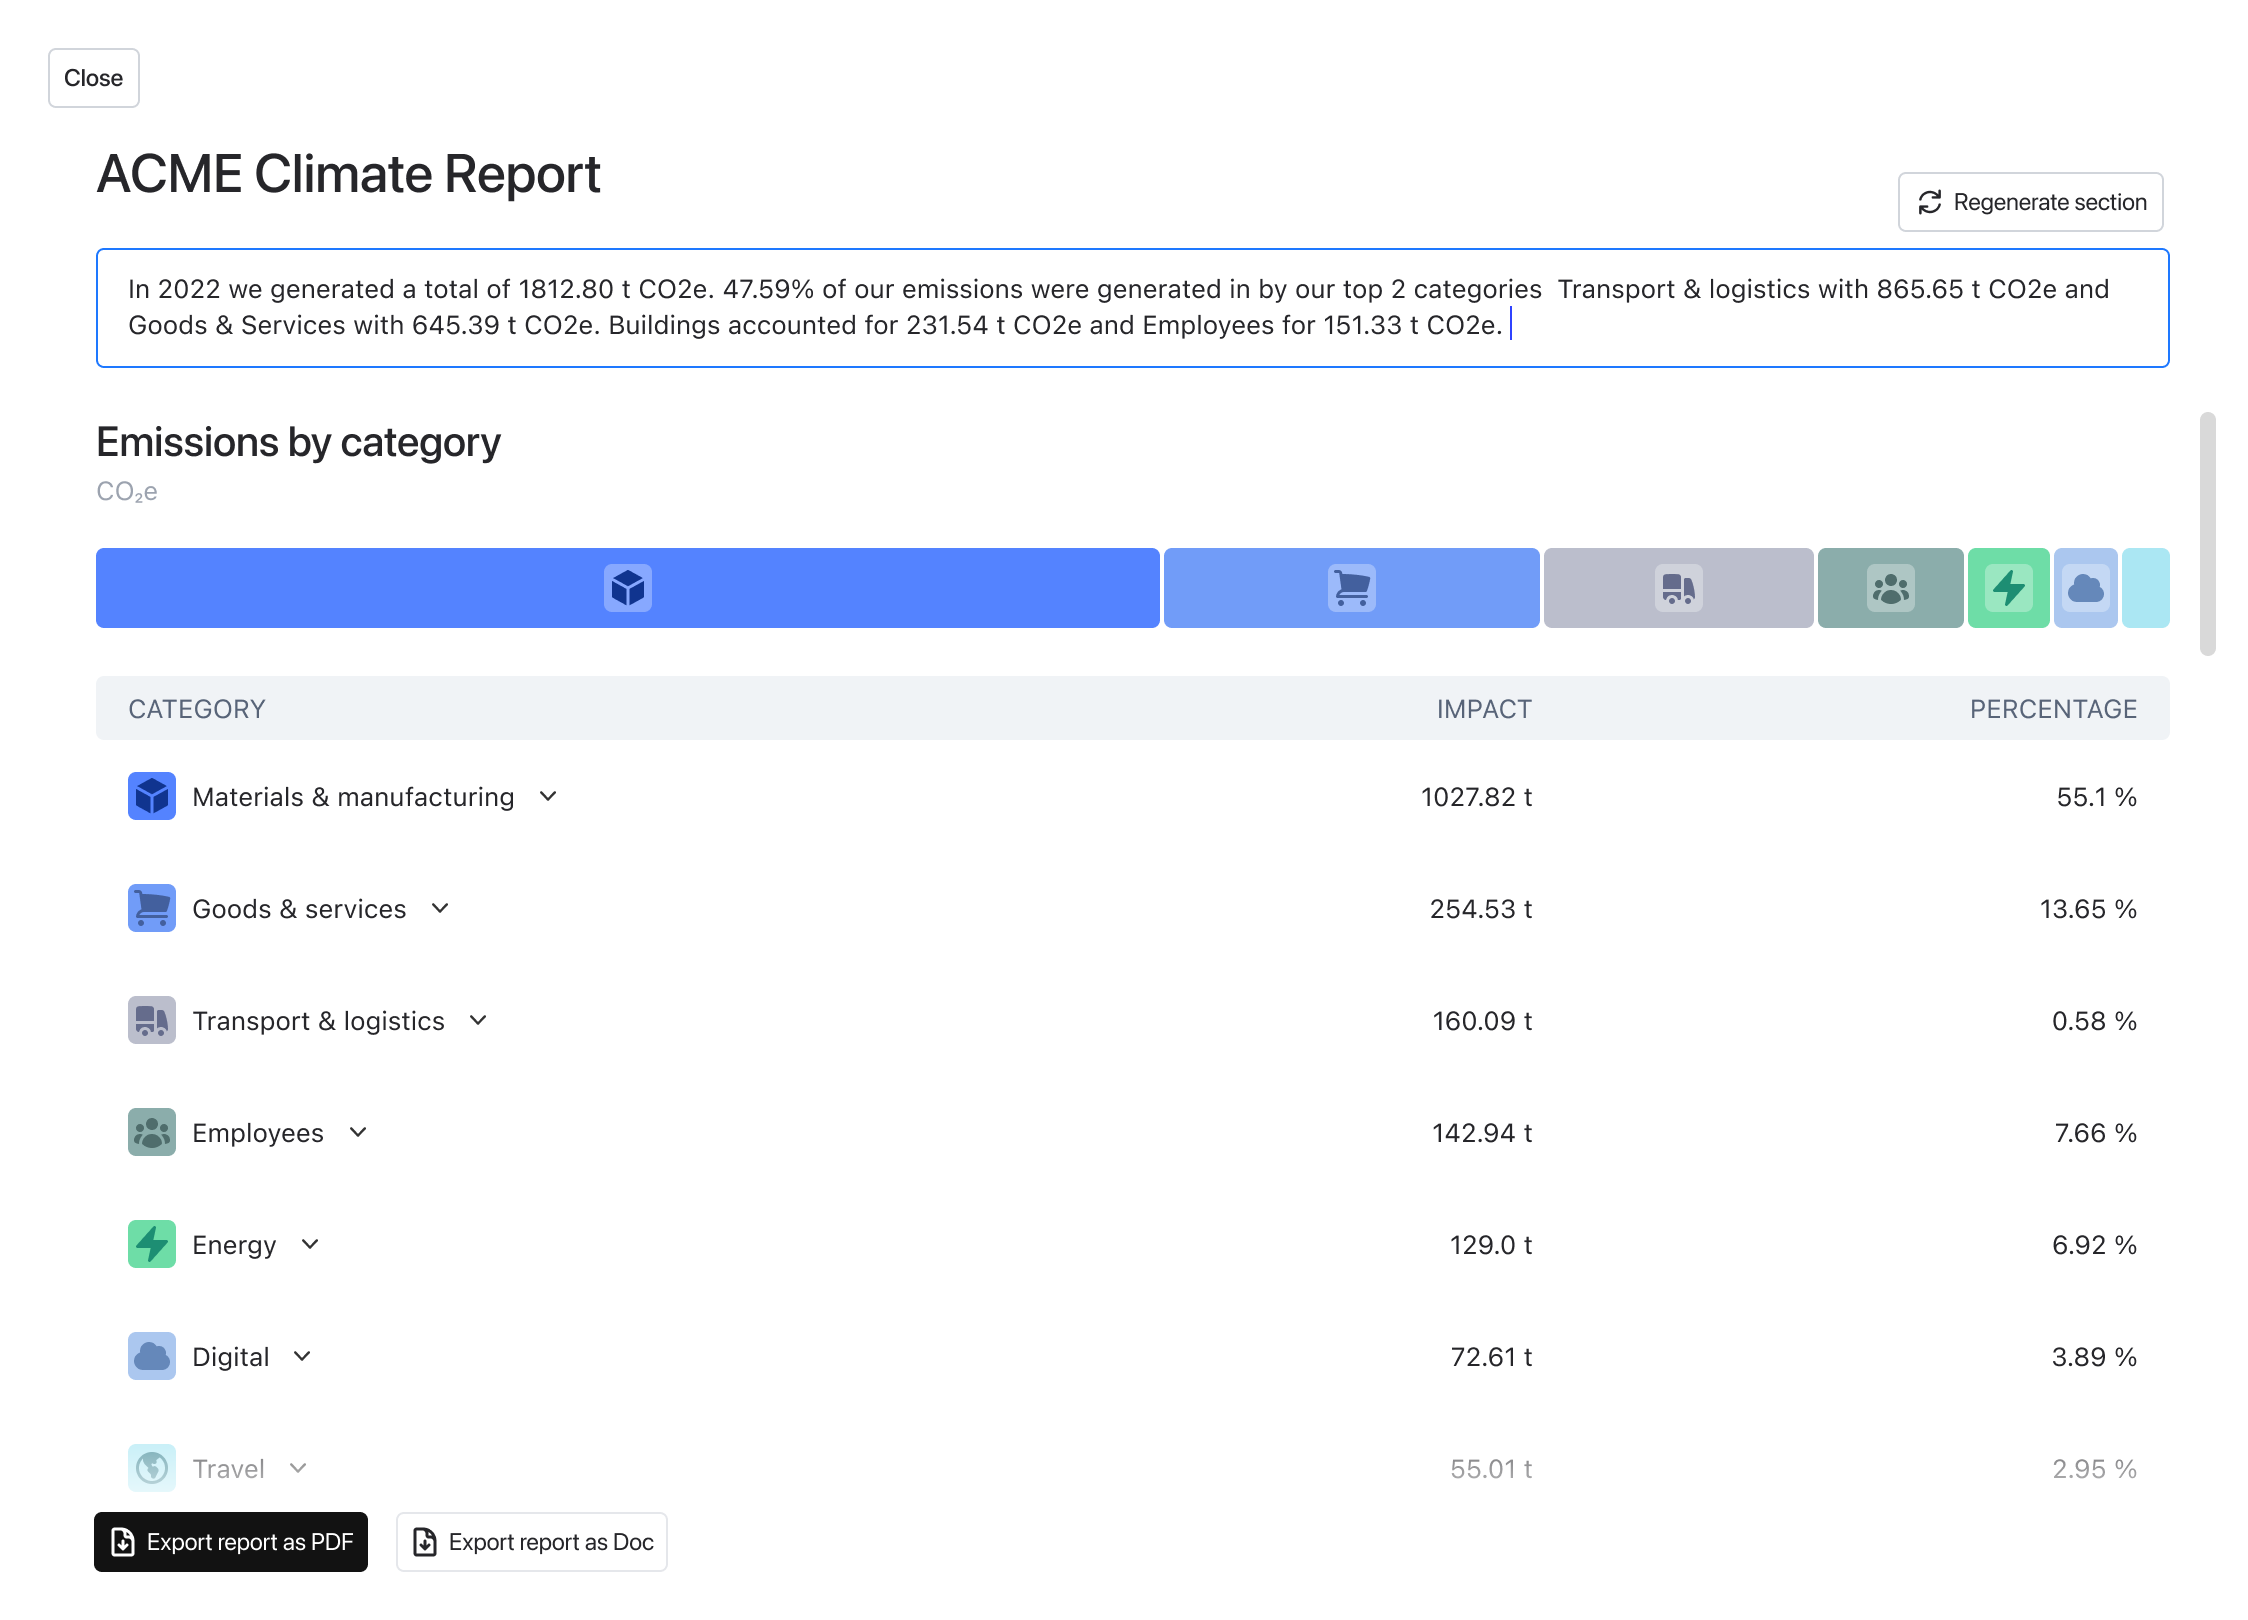Expand the Materials & manufacturing row chevron

click(x=548, y=797)
